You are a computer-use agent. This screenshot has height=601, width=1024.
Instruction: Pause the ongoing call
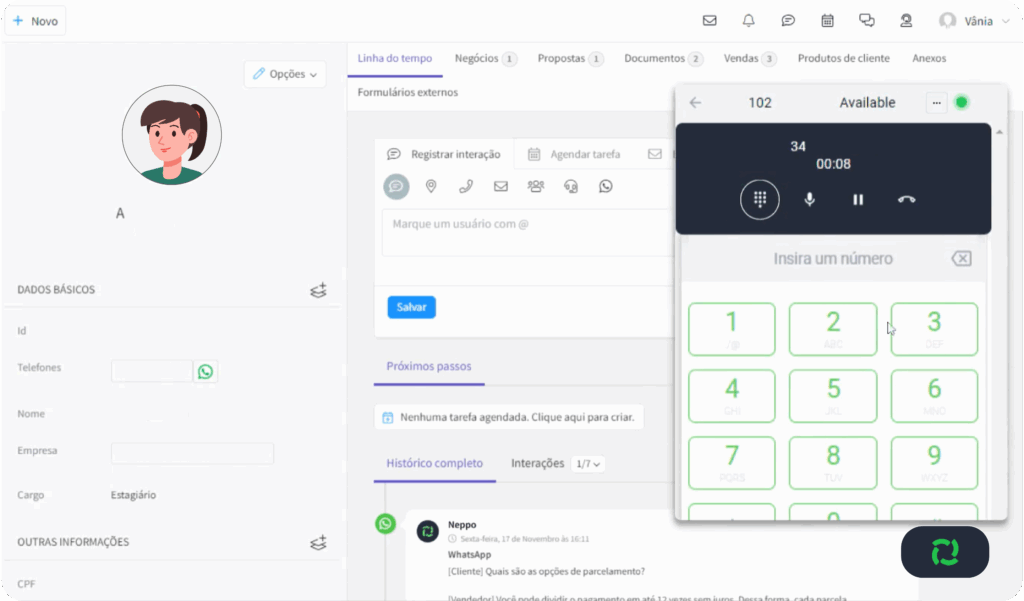point(858,199)
